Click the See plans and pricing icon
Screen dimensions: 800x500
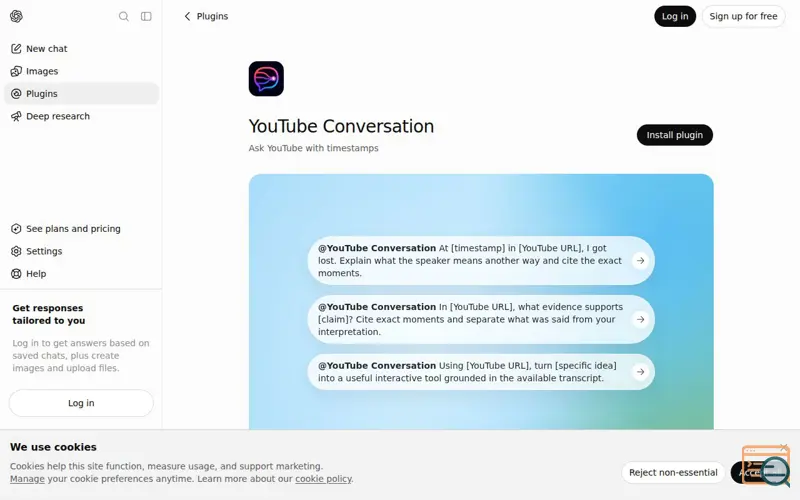click(16, 229)
